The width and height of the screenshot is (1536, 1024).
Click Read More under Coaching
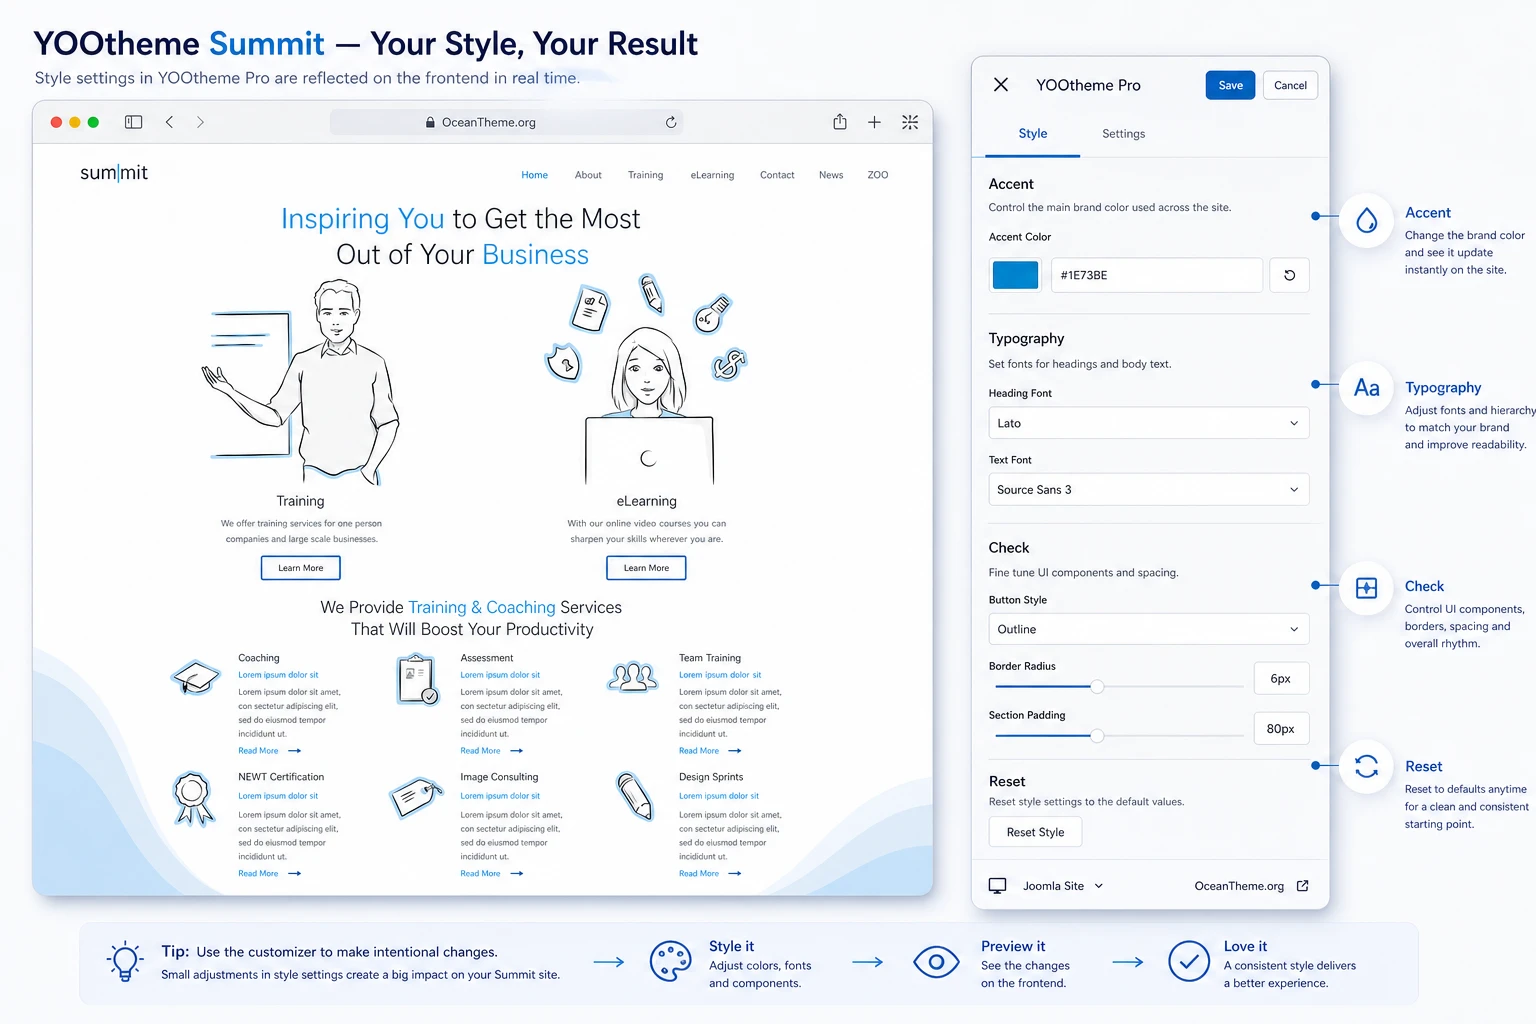click(x=270, y=751)
